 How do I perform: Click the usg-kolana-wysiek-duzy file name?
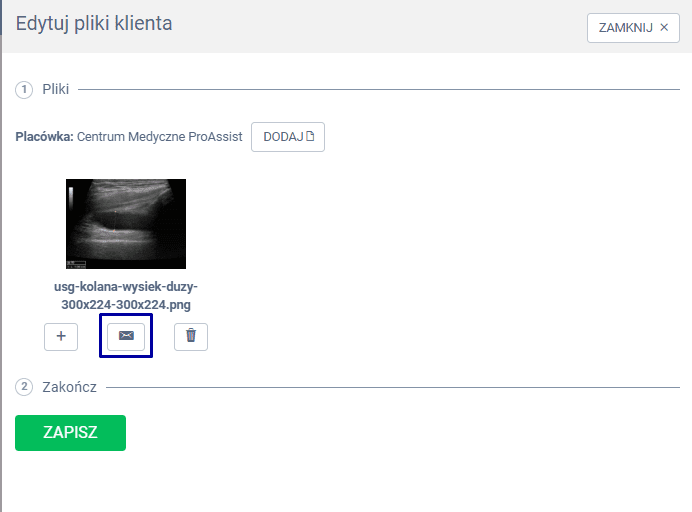(126, 287)
